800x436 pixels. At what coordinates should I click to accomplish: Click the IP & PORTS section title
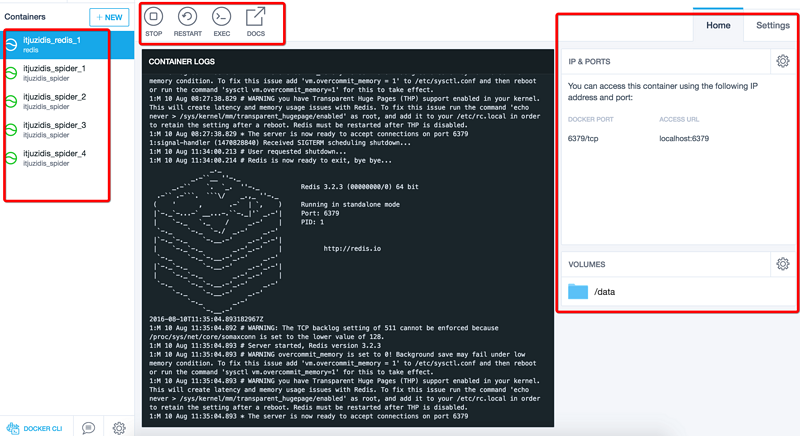coord(589,61)
